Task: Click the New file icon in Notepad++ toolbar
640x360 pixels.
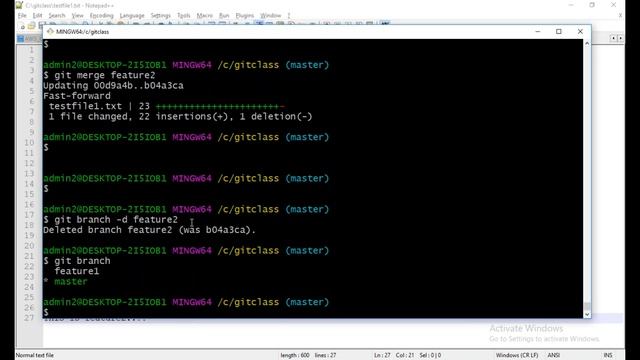Action: [x=22, y=26]
